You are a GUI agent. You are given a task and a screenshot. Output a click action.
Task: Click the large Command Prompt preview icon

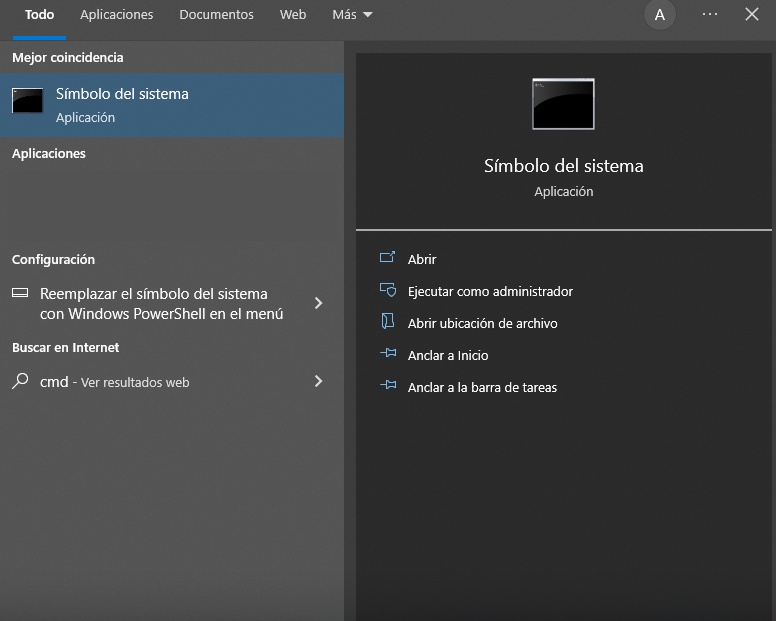563,104
